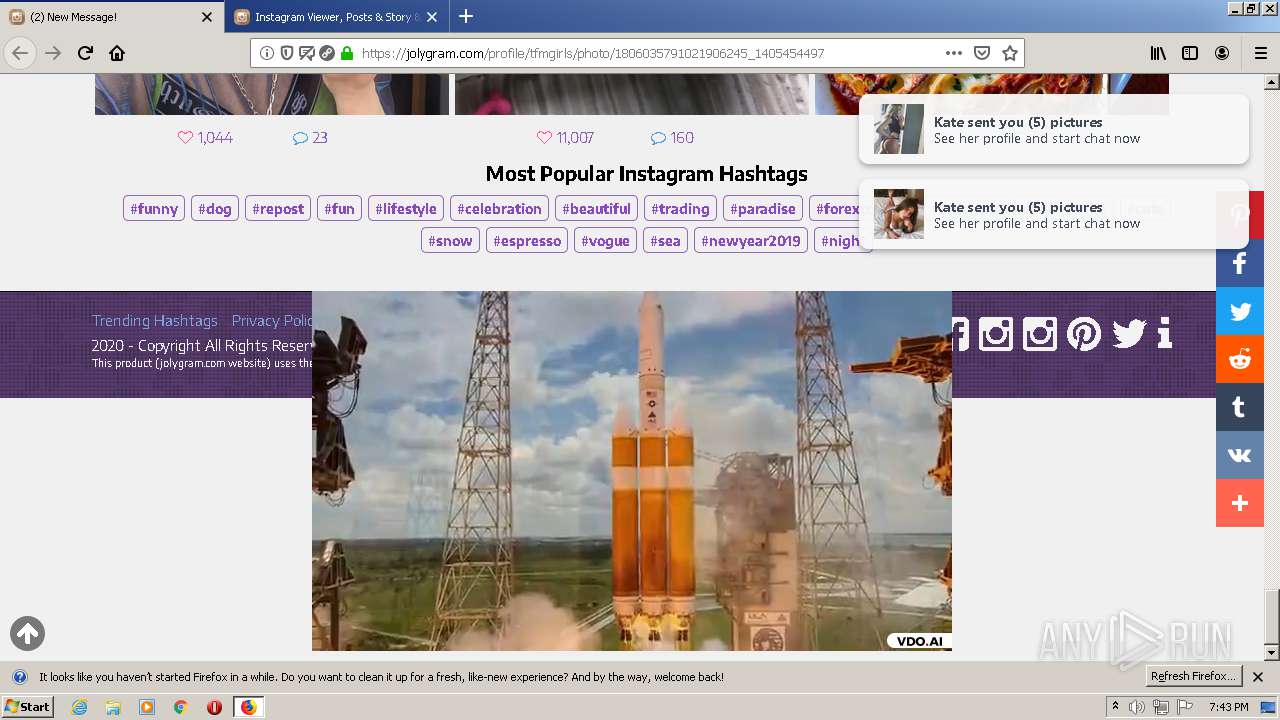Open the #sea hashtag
This screenshot has height=720, width=1280.
click(x=665, y=241)
